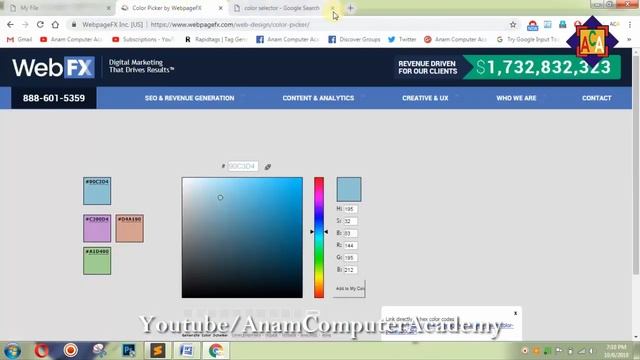Open the Discover Groups Facebook bookmark

coord(354,39)
